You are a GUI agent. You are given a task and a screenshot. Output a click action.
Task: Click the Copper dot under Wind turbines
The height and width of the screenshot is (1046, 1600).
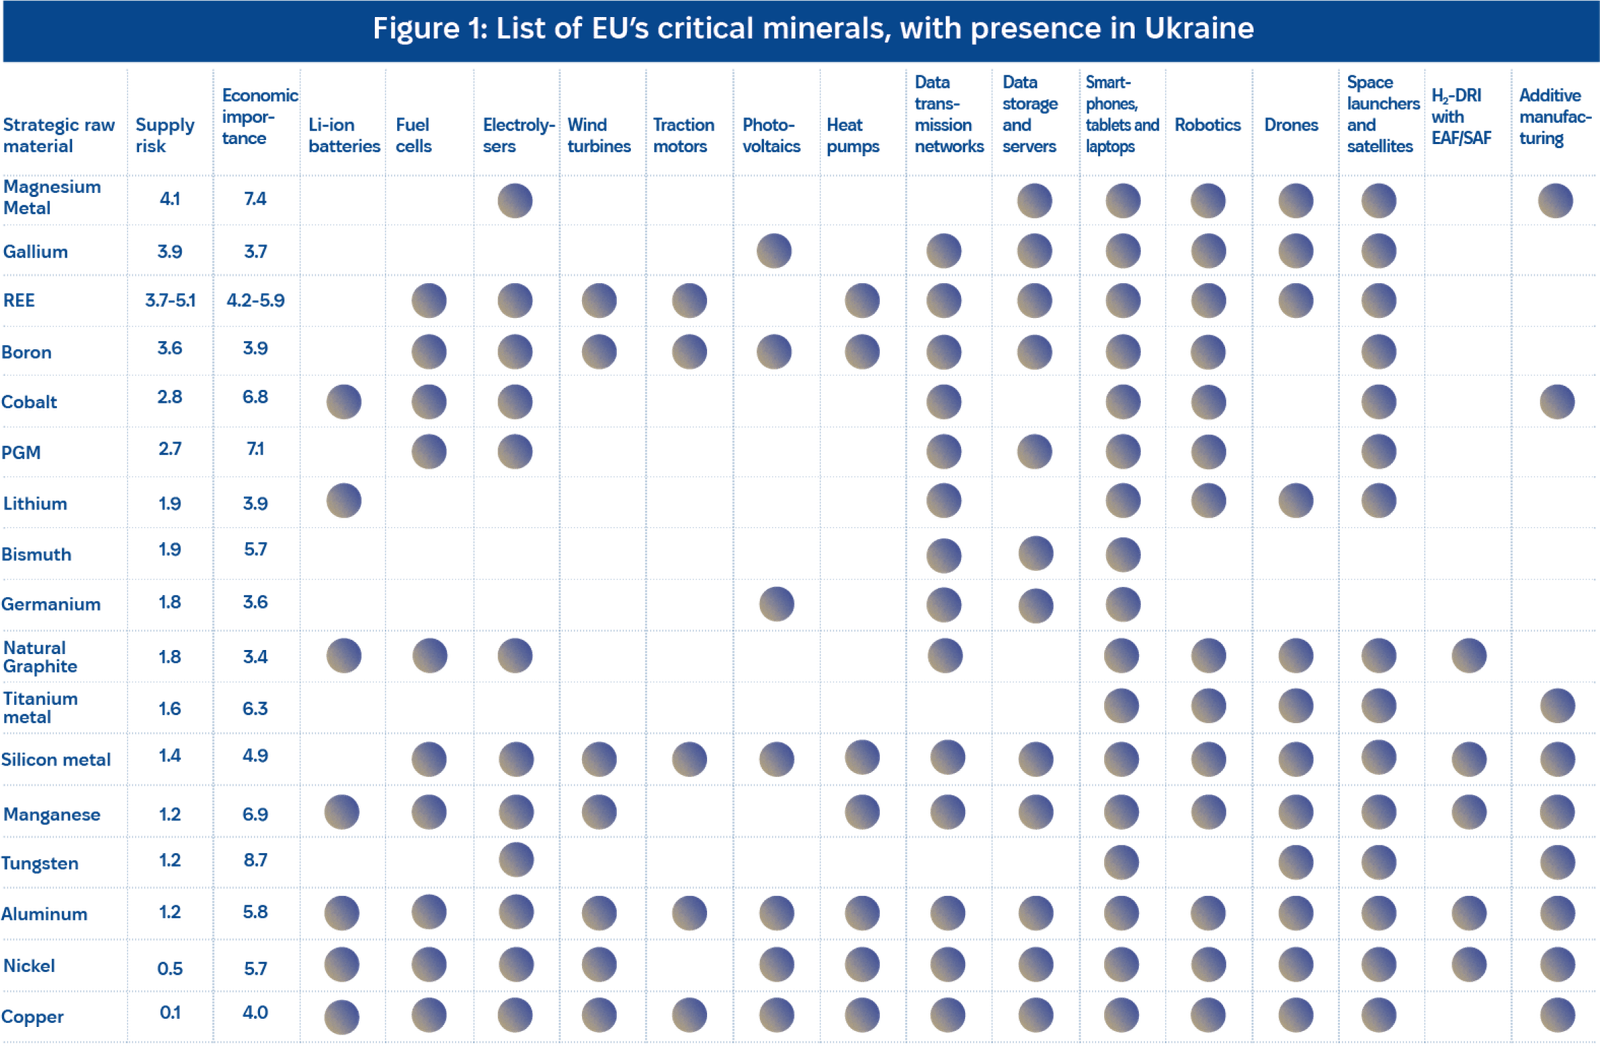coord(599,1015)
